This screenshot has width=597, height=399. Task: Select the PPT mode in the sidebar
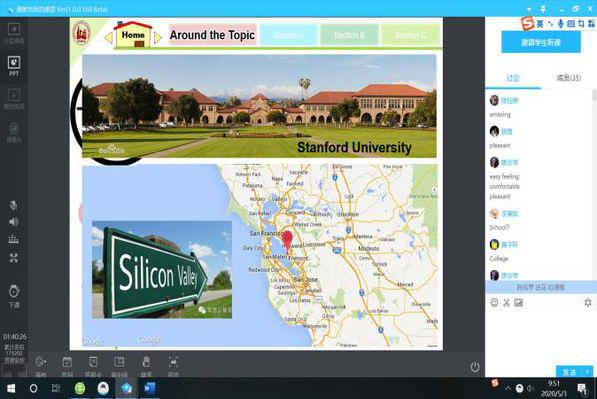point(14,65)
